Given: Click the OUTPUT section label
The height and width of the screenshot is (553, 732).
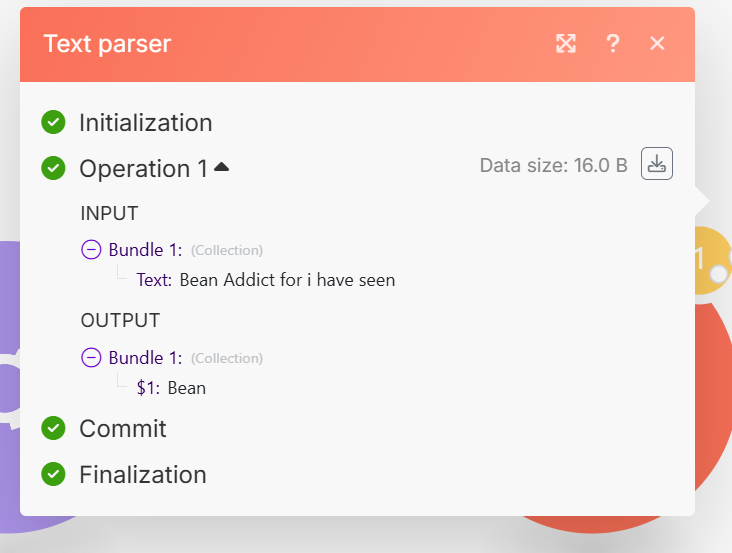Looking at the screenshot, I should tap(120, 321).
